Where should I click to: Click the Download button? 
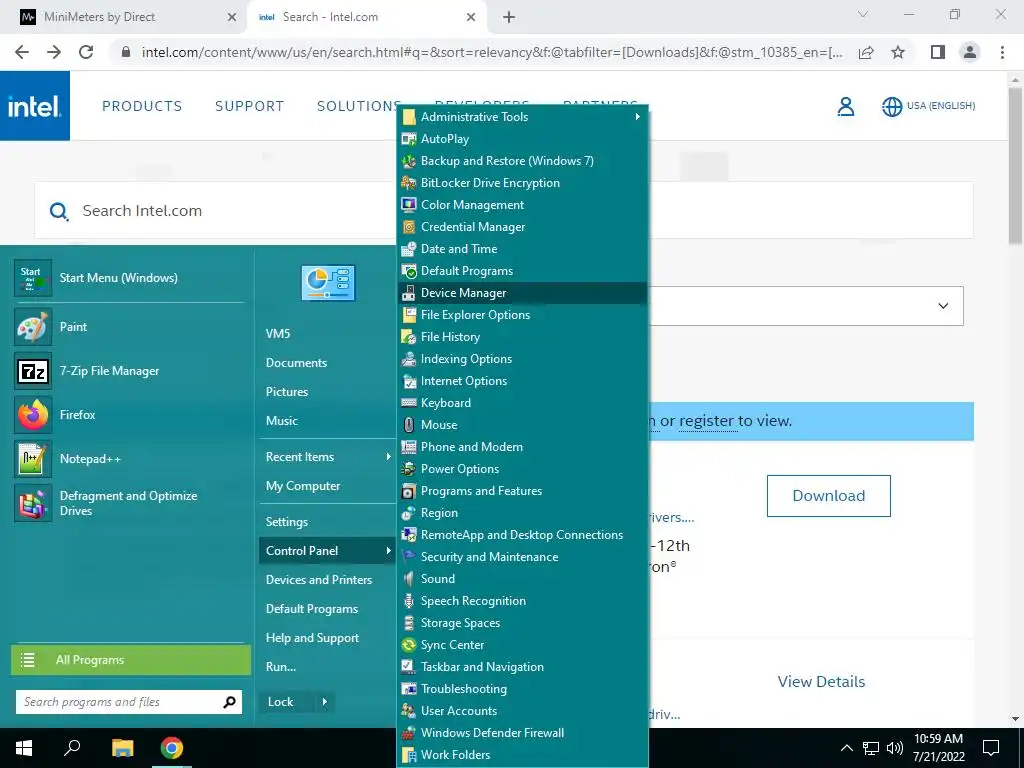pos(829,496)
